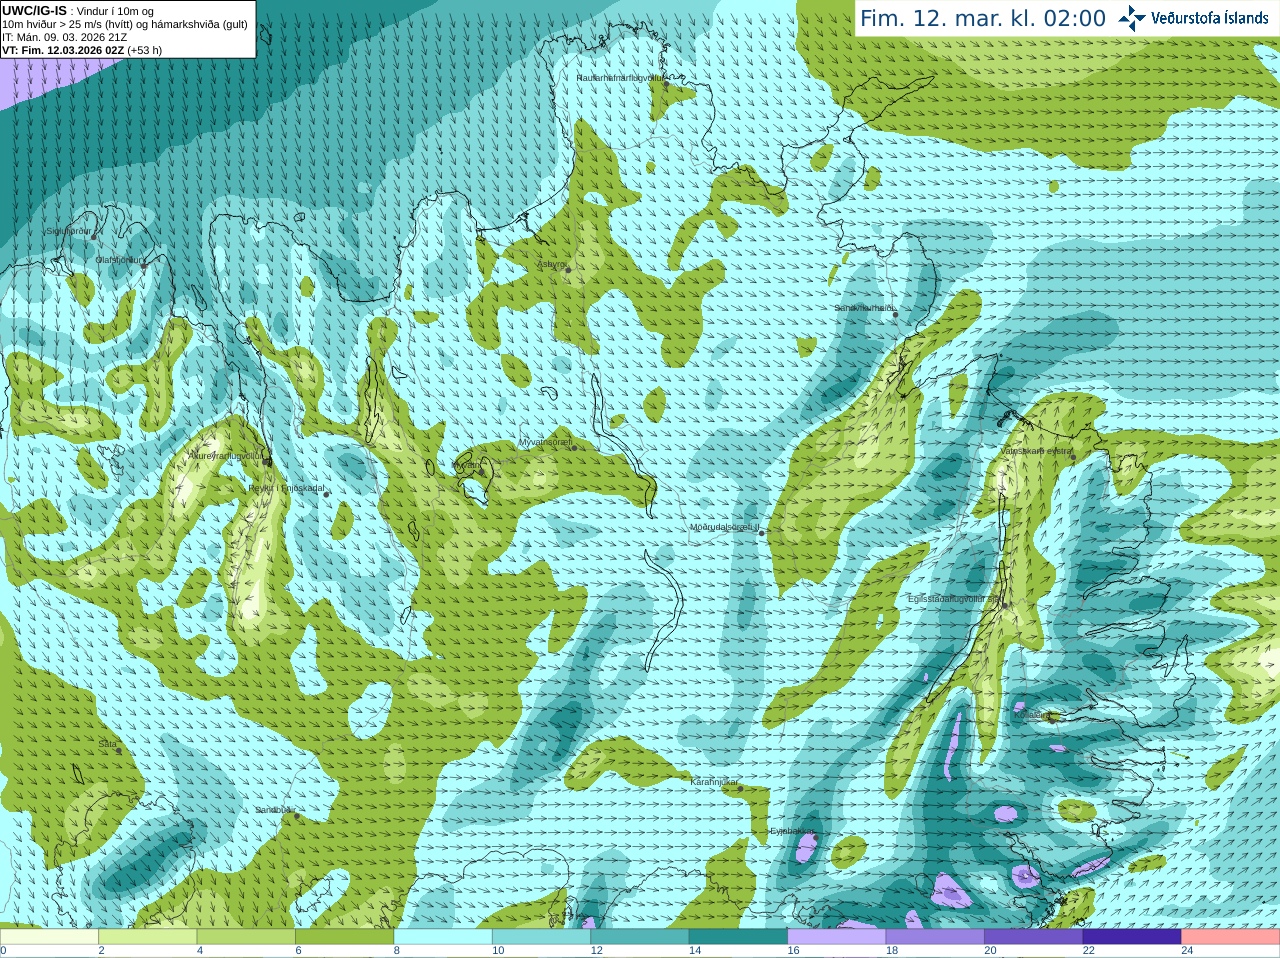Click the legend value label '20'

tap(990, 951)
